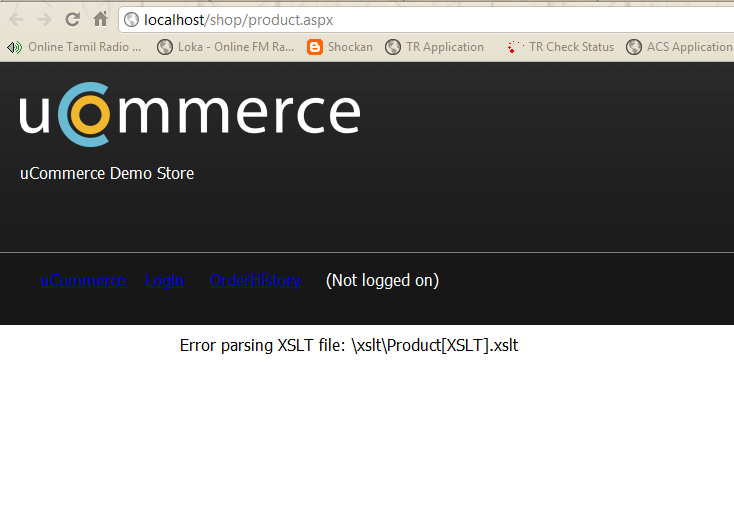
Task: Open the Login link
Action: (x=165, y=280)
